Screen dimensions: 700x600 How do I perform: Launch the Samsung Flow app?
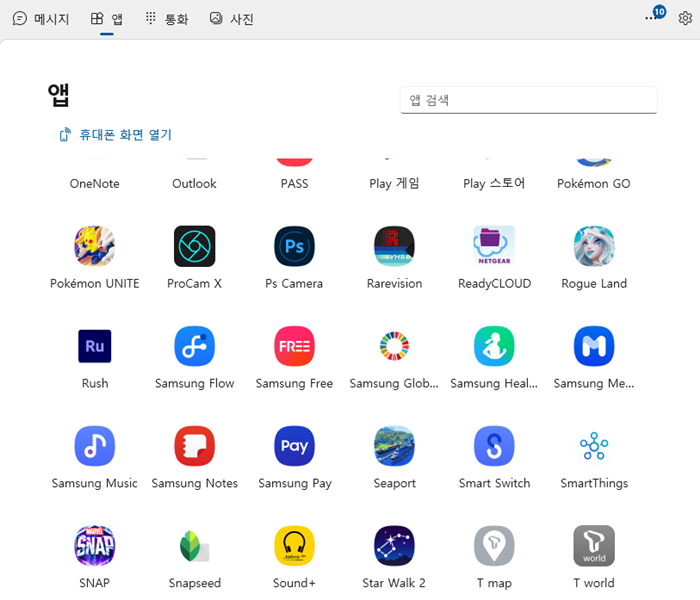[194, 346]
